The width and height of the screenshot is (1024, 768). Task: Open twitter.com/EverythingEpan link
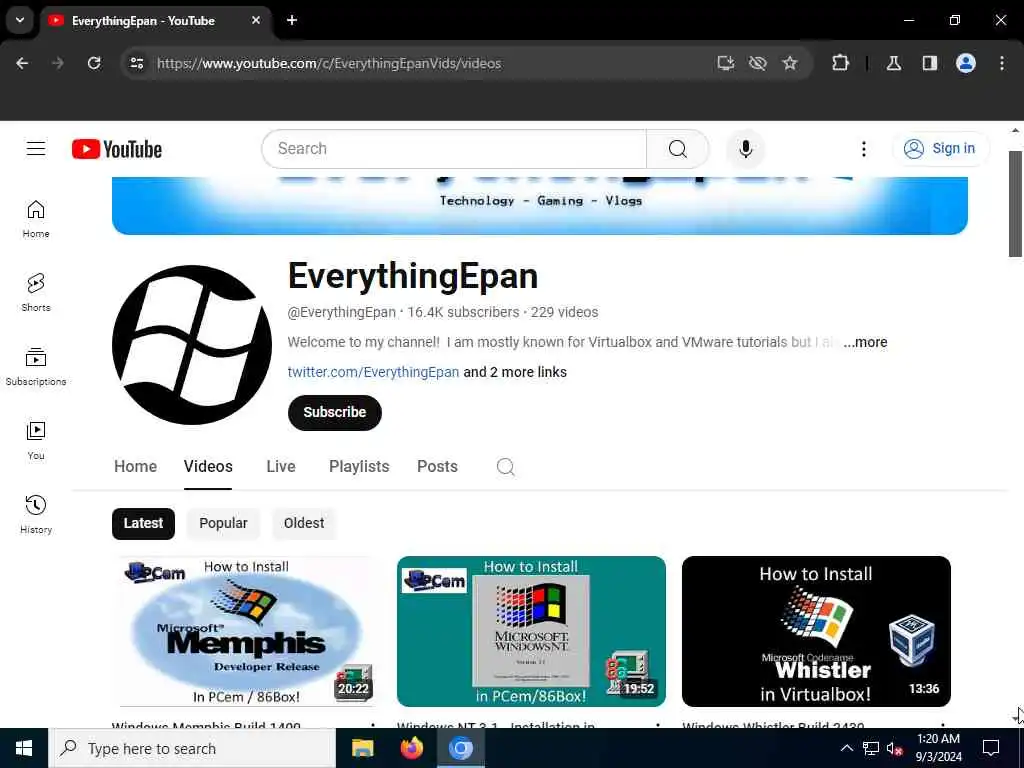pyautogui.click(x=373, y=372)
